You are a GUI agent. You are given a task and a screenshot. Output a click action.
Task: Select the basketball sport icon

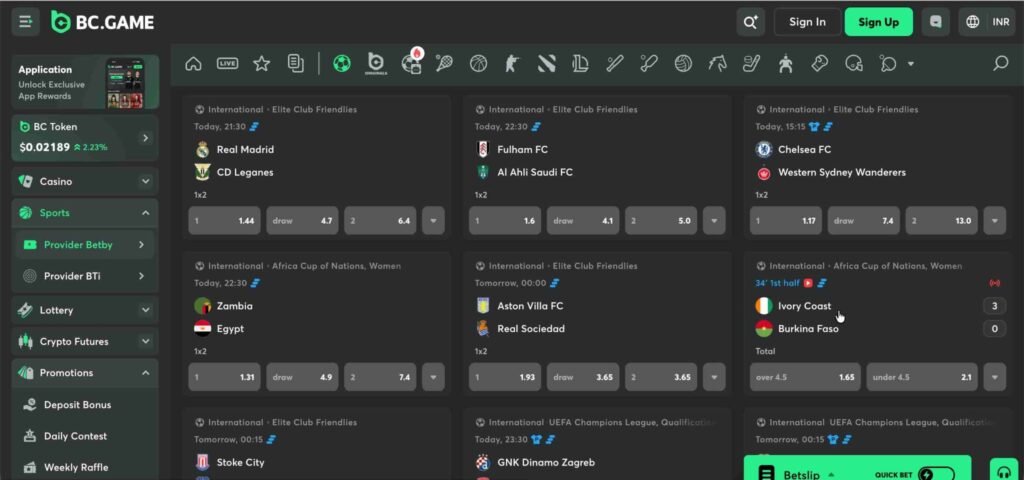(x=479, y=63)
